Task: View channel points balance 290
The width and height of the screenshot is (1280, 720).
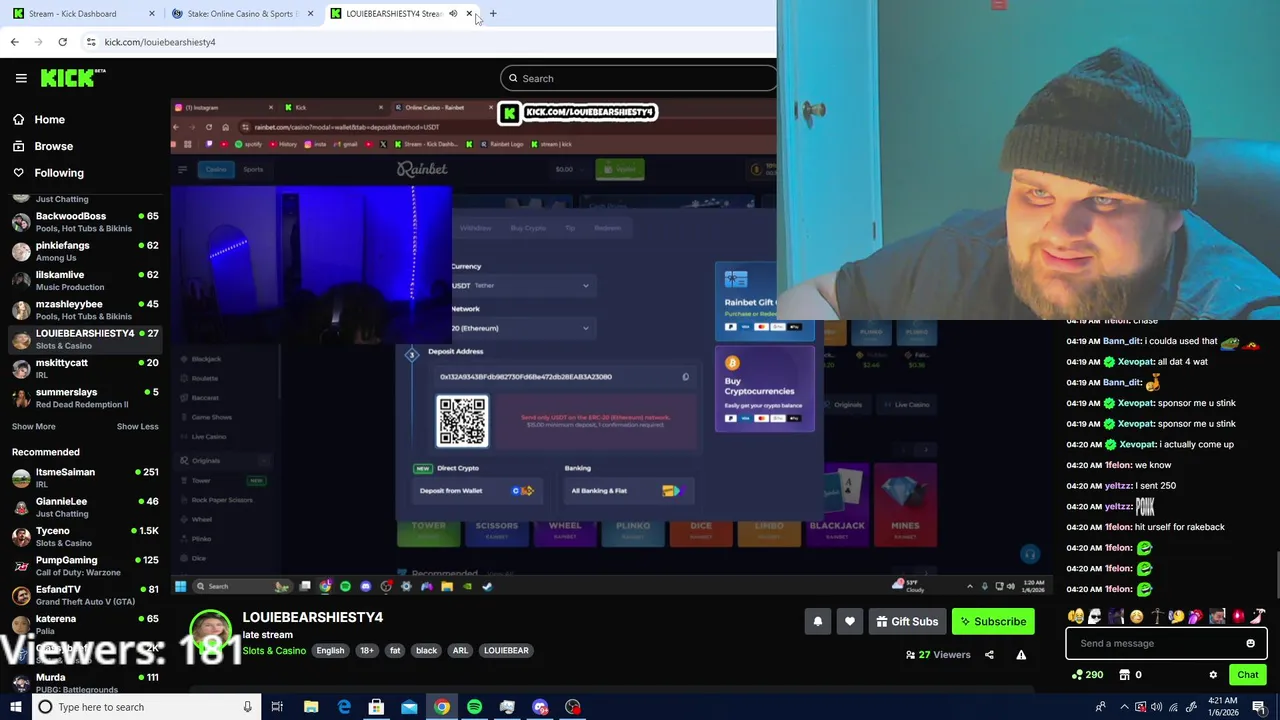Action: [x=1087, y=675]
